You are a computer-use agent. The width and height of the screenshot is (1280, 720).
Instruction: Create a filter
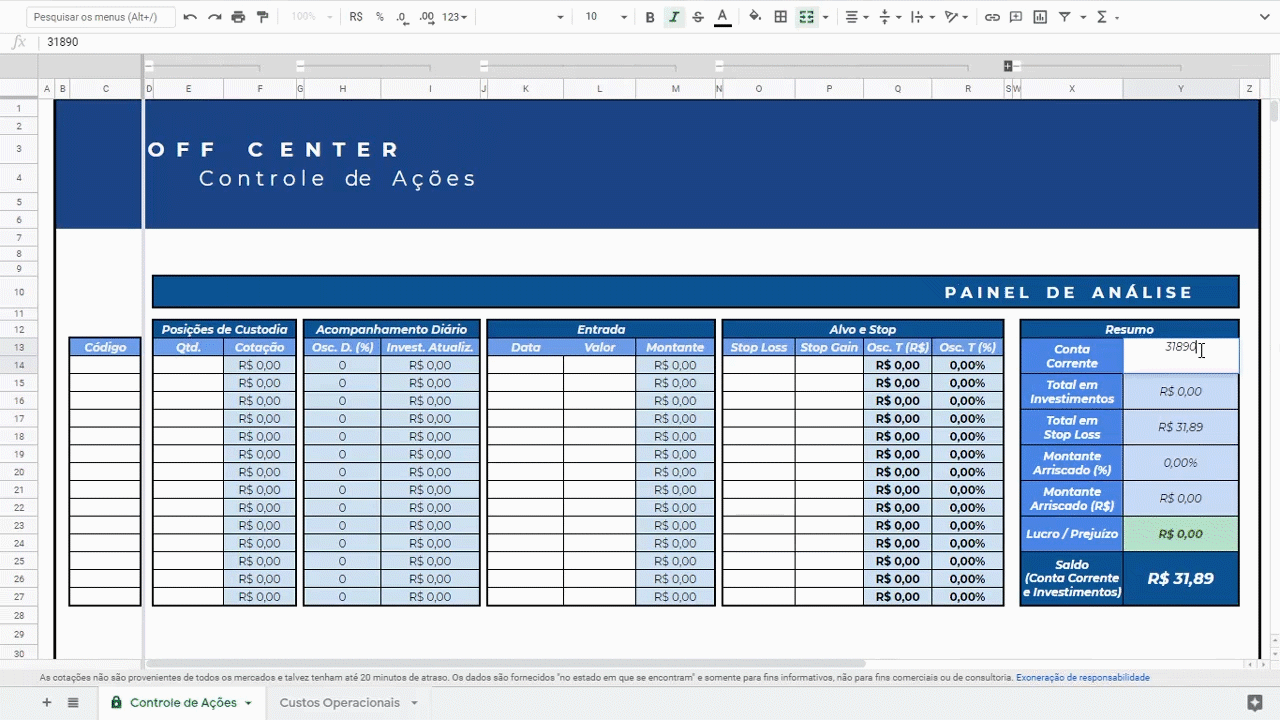click(1065, 17)
